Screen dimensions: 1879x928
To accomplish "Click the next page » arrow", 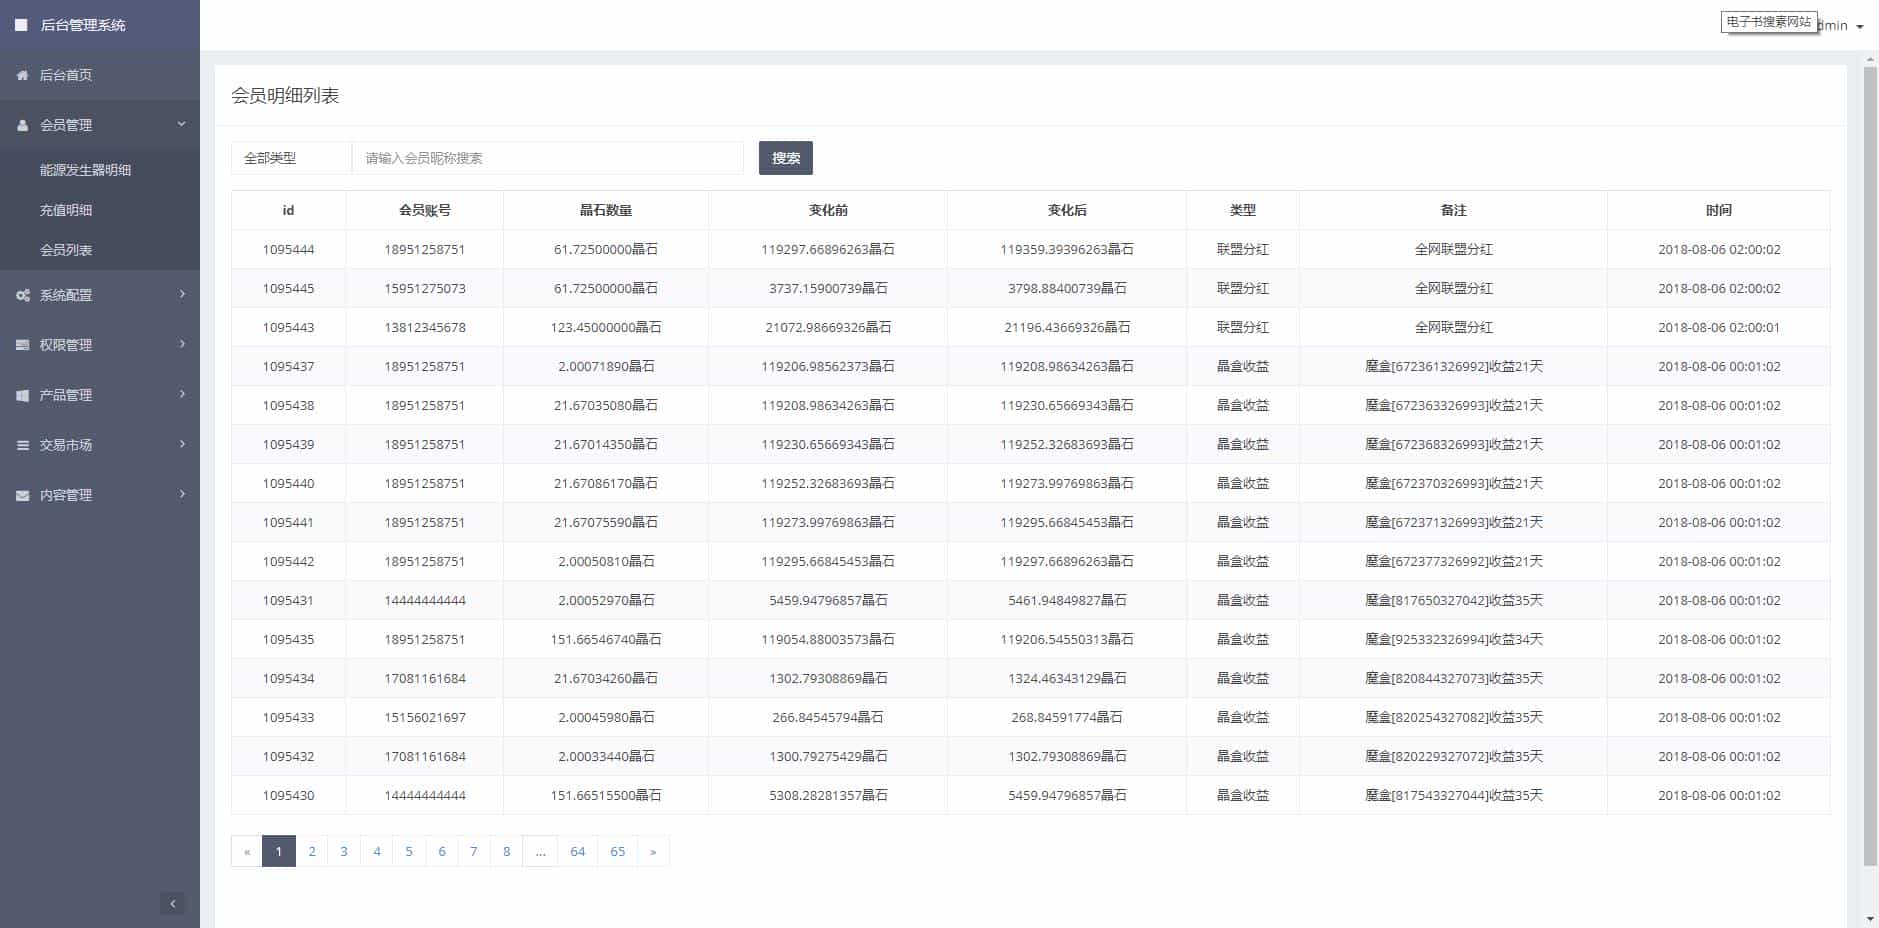I will pyautogui.click(x=653, y=851).
